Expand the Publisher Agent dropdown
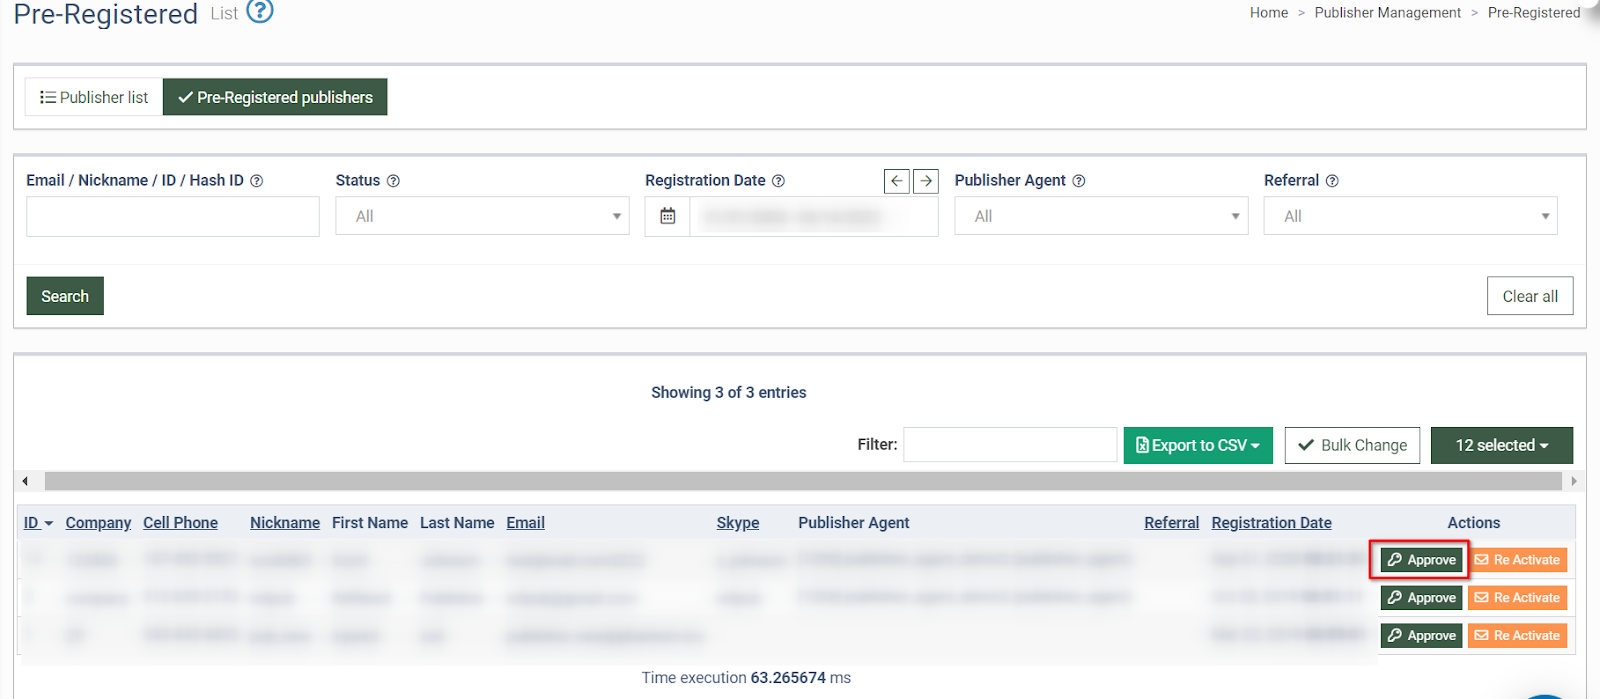Viewport: 1600px width, 699px height. (x=1101, y=216)
